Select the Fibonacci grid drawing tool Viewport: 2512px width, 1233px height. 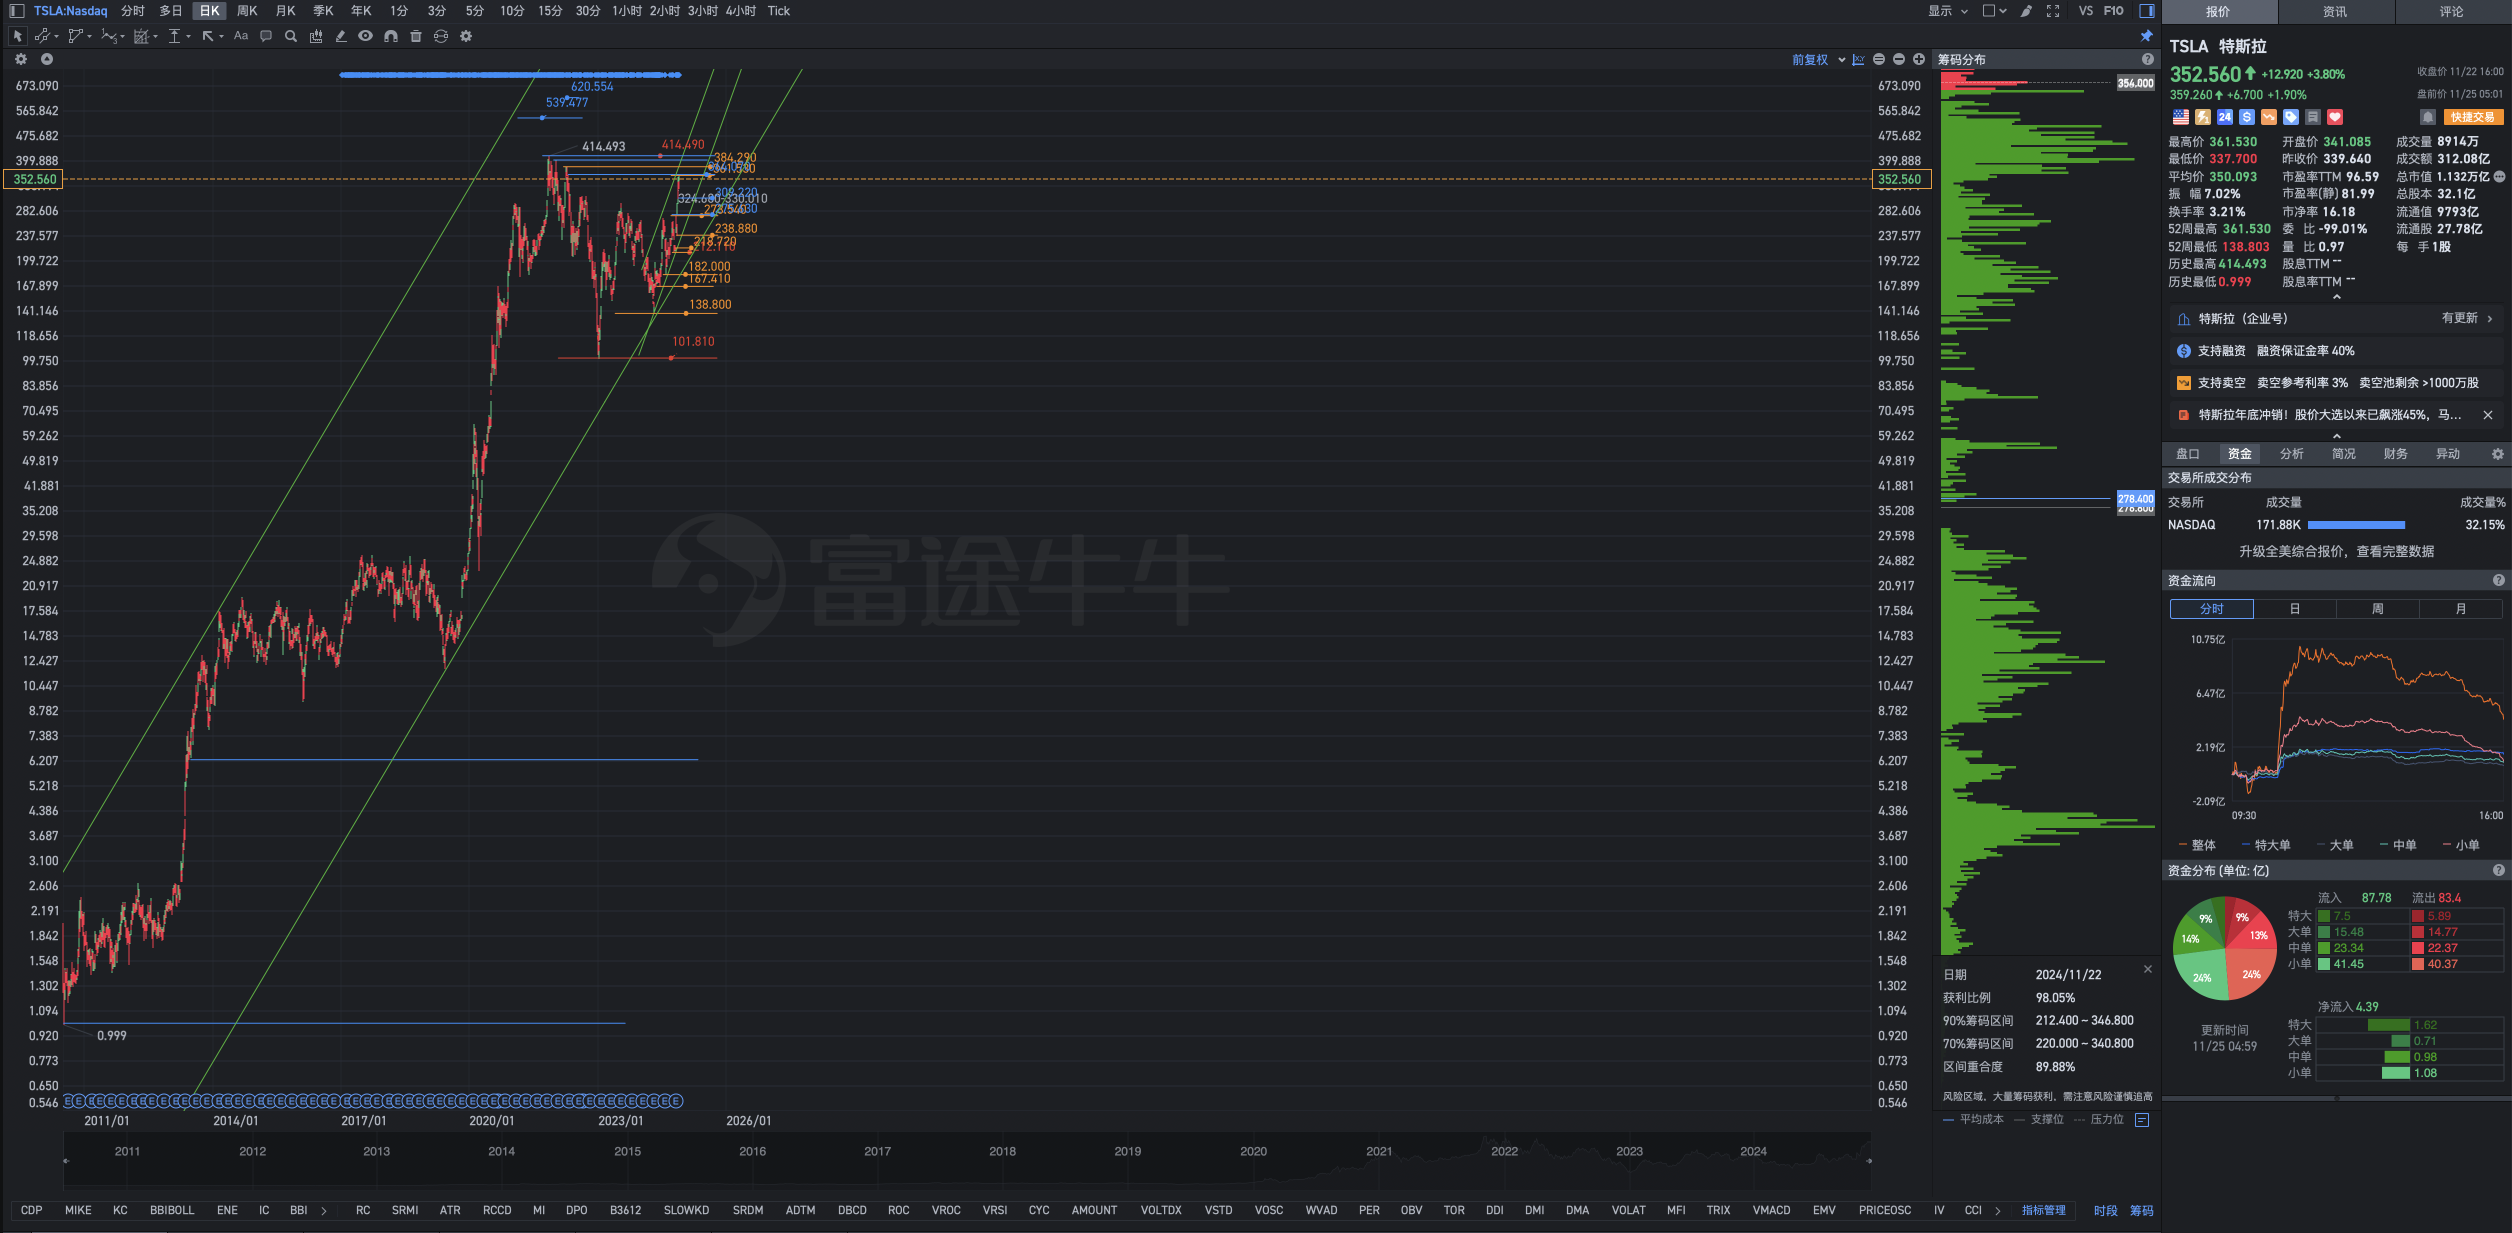(141, 36)
